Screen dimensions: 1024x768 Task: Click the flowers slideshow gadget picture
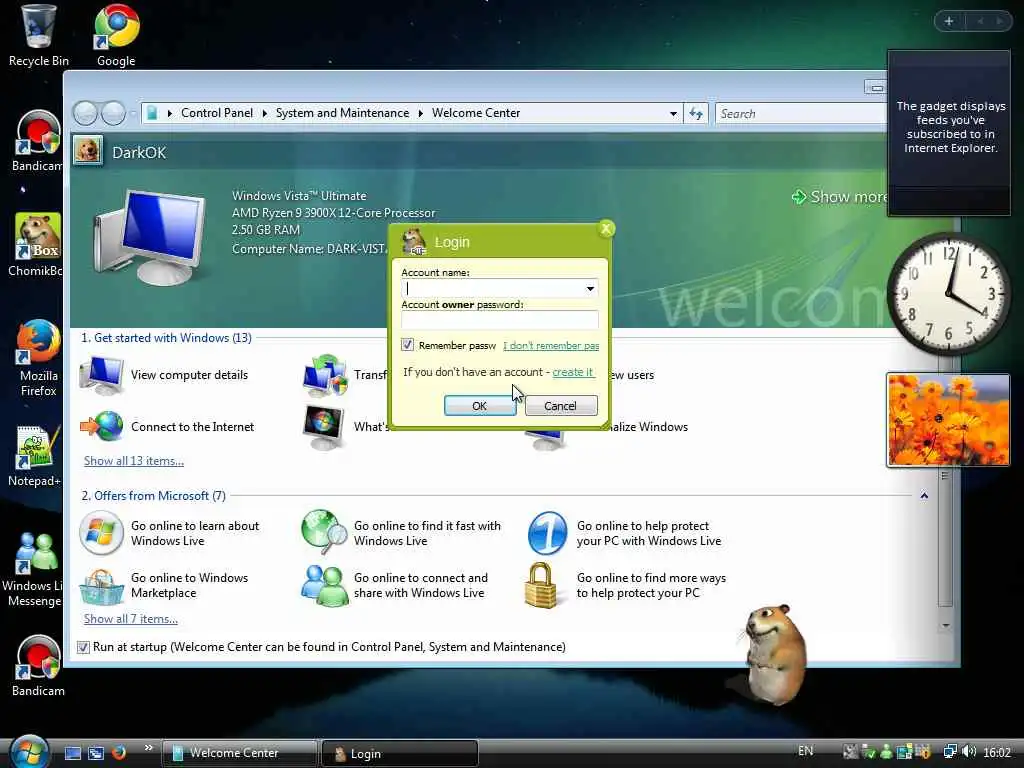(x=948, y=420)
